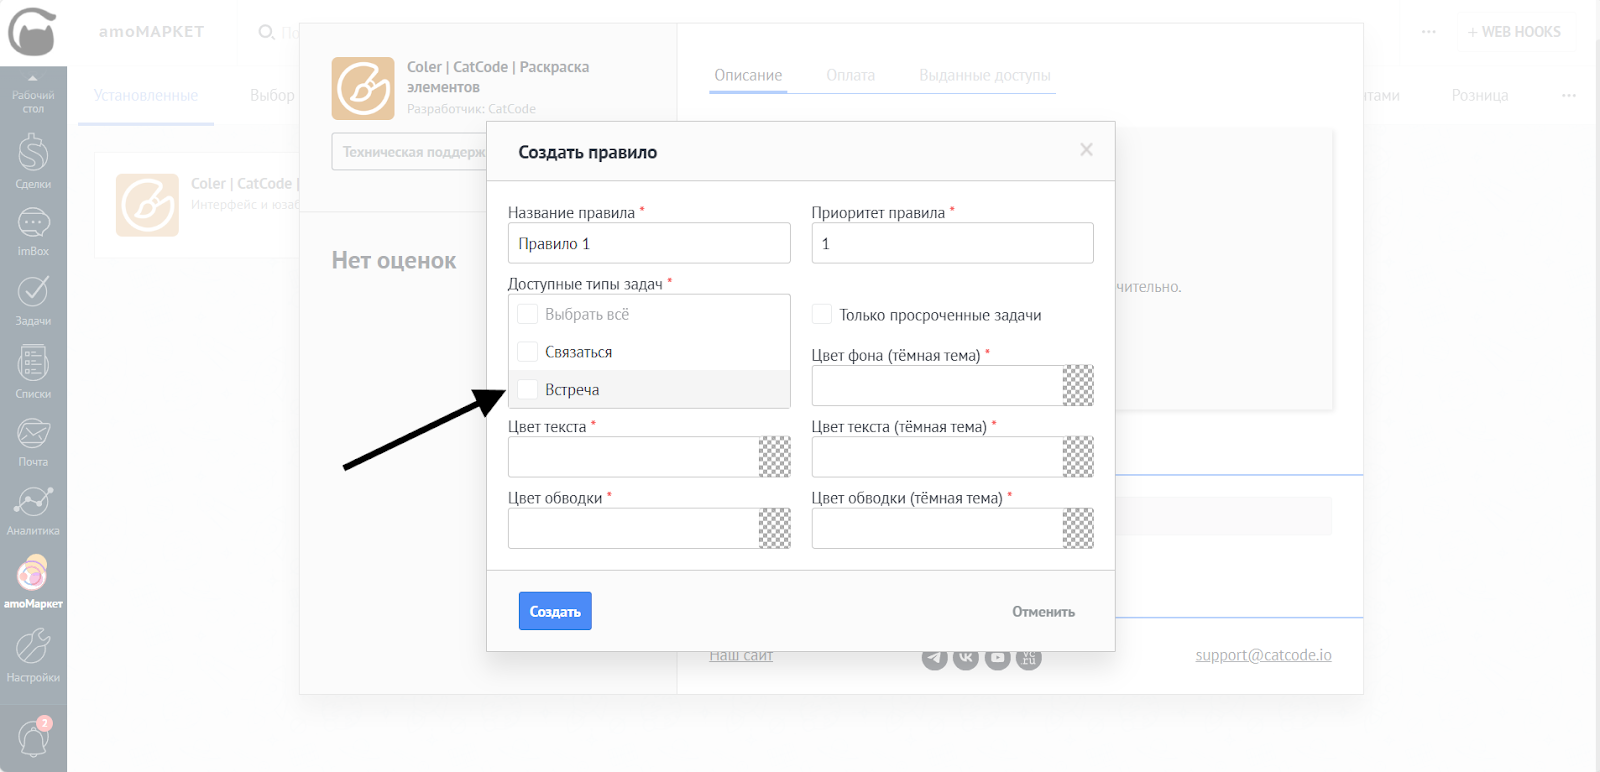
Task: Toggle Только просроченные задачи checkbox
Action: (822, 315)
